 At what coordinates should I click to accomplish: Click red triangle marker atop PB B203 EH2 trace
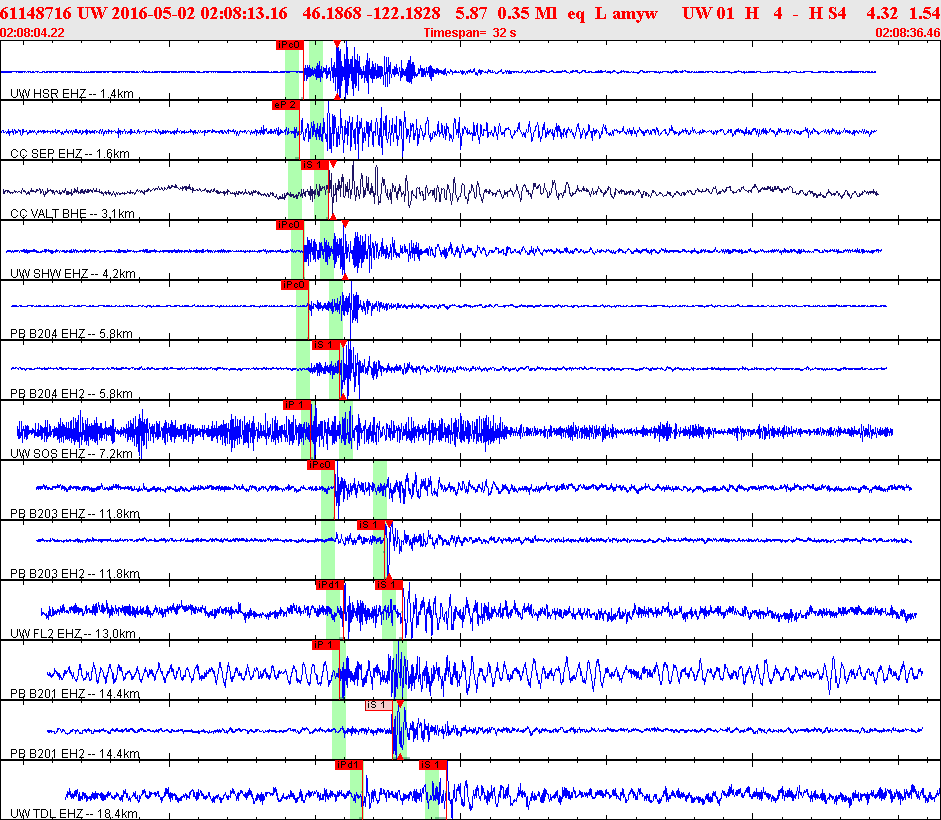coord(389,524)
